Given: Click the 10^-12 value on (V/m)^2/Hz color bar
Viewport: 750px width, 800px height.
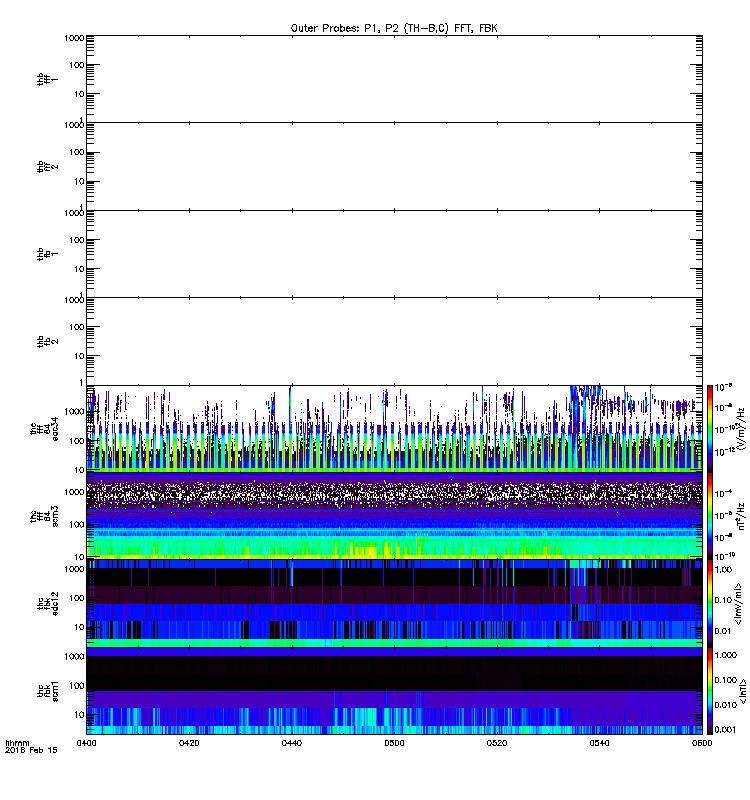Looking at the screenshot, I should [724, 452].
